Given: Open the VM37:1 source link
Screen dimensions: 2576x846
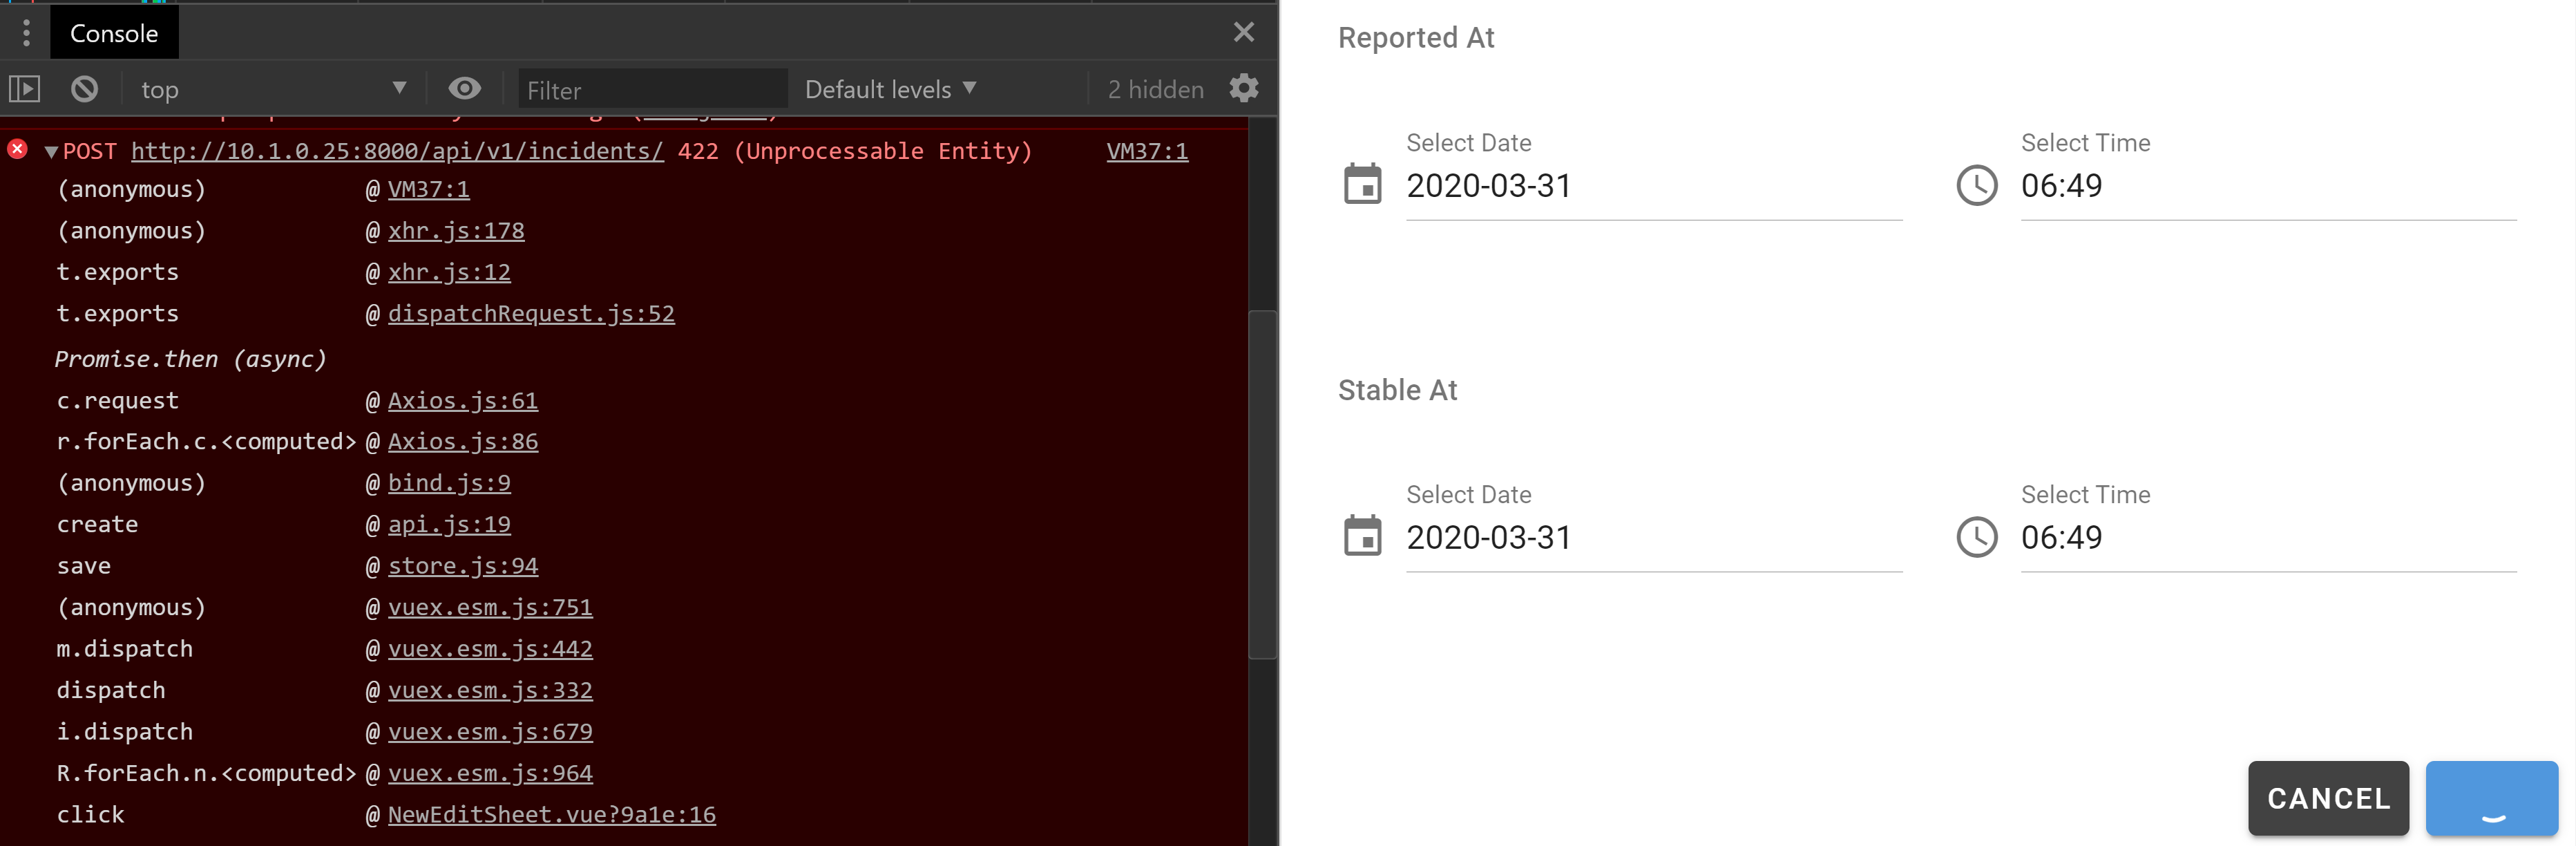Looking at the screenshot, I should tap(1146, 151).
